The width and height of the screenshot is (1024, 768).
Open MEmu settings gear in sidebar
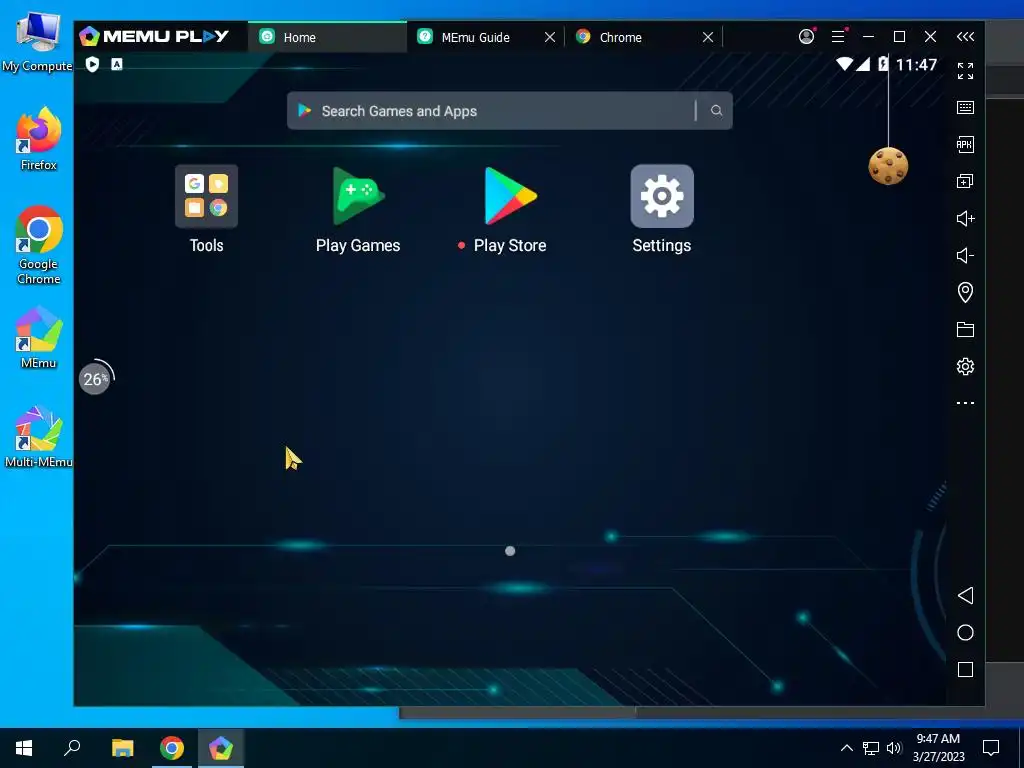pyautogui.click(x=965, y=366)
